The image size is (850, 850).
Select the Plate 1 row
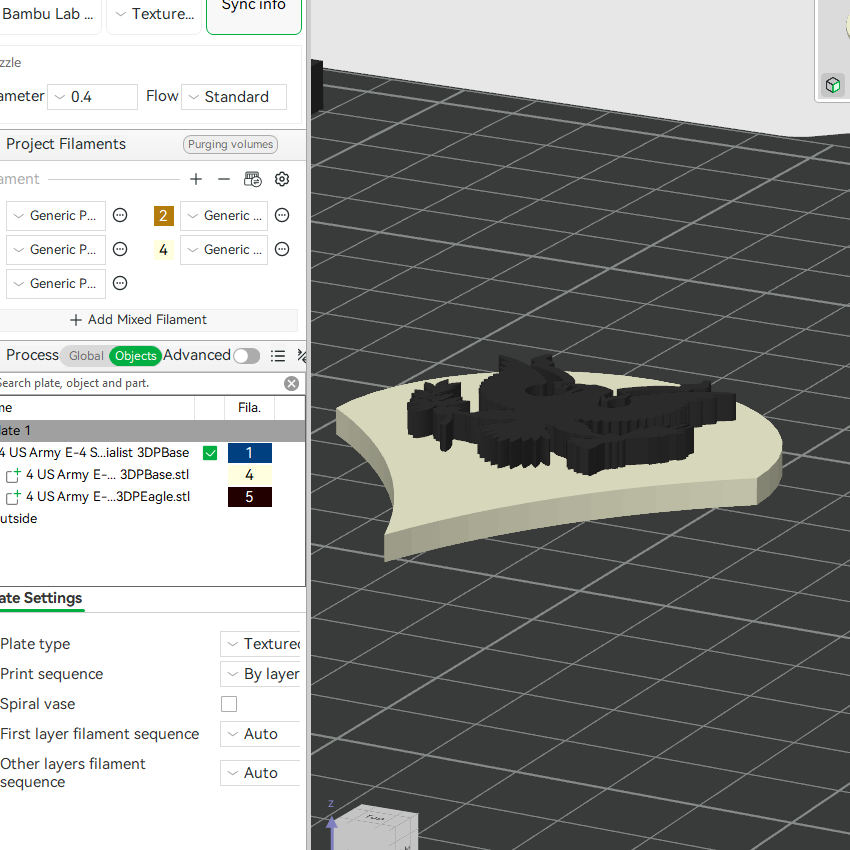tap(152, 431)
